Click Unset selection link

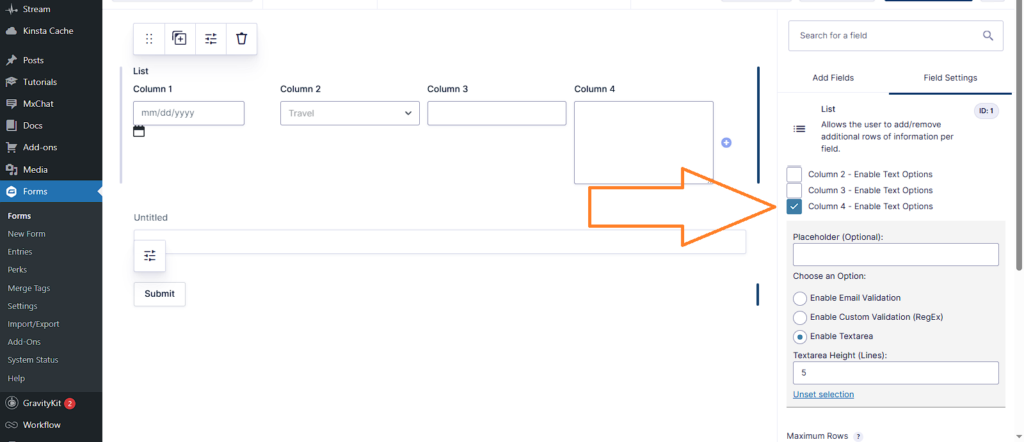823,394
